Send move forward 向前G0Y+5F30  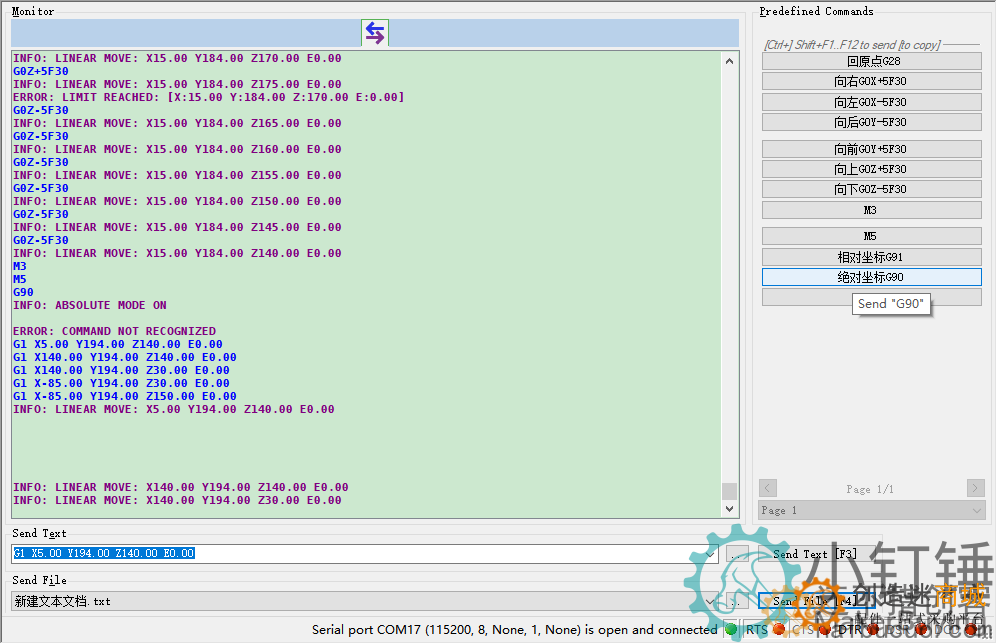pyautogui.click(x=872, y=149)
